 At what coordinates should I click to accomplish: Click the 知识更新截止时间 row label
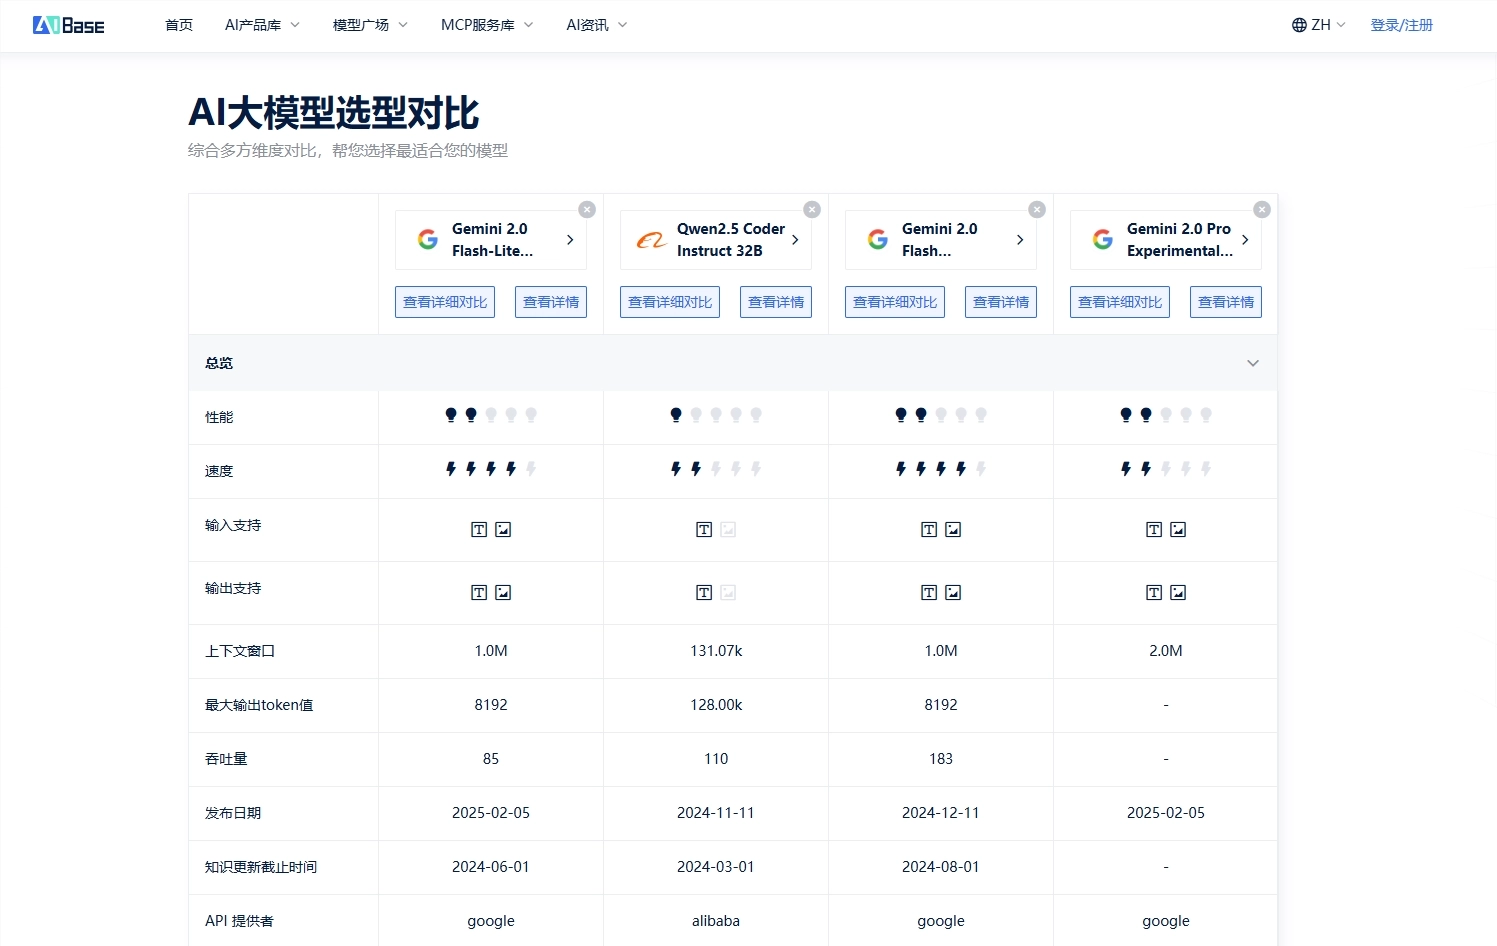pyautogui.click(x=261, y=867)
